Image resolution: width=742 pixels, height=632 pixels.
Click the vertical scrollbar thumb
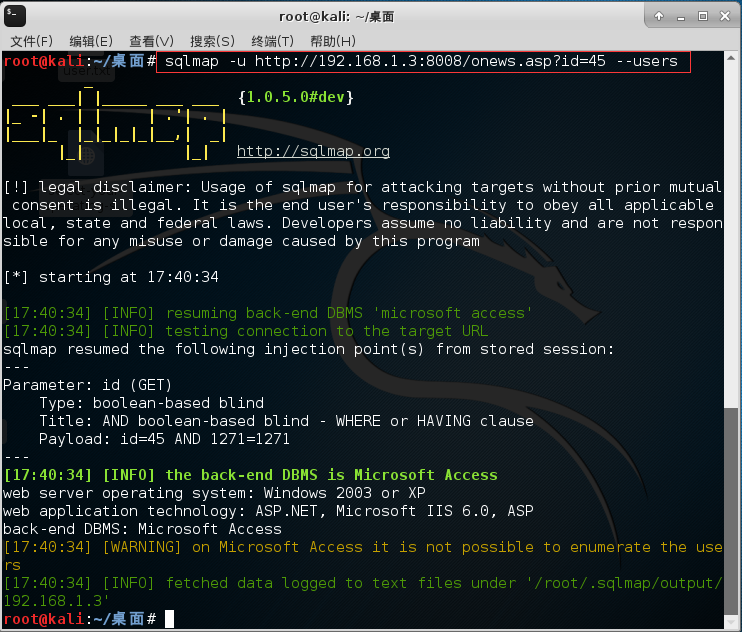point(731,510)
